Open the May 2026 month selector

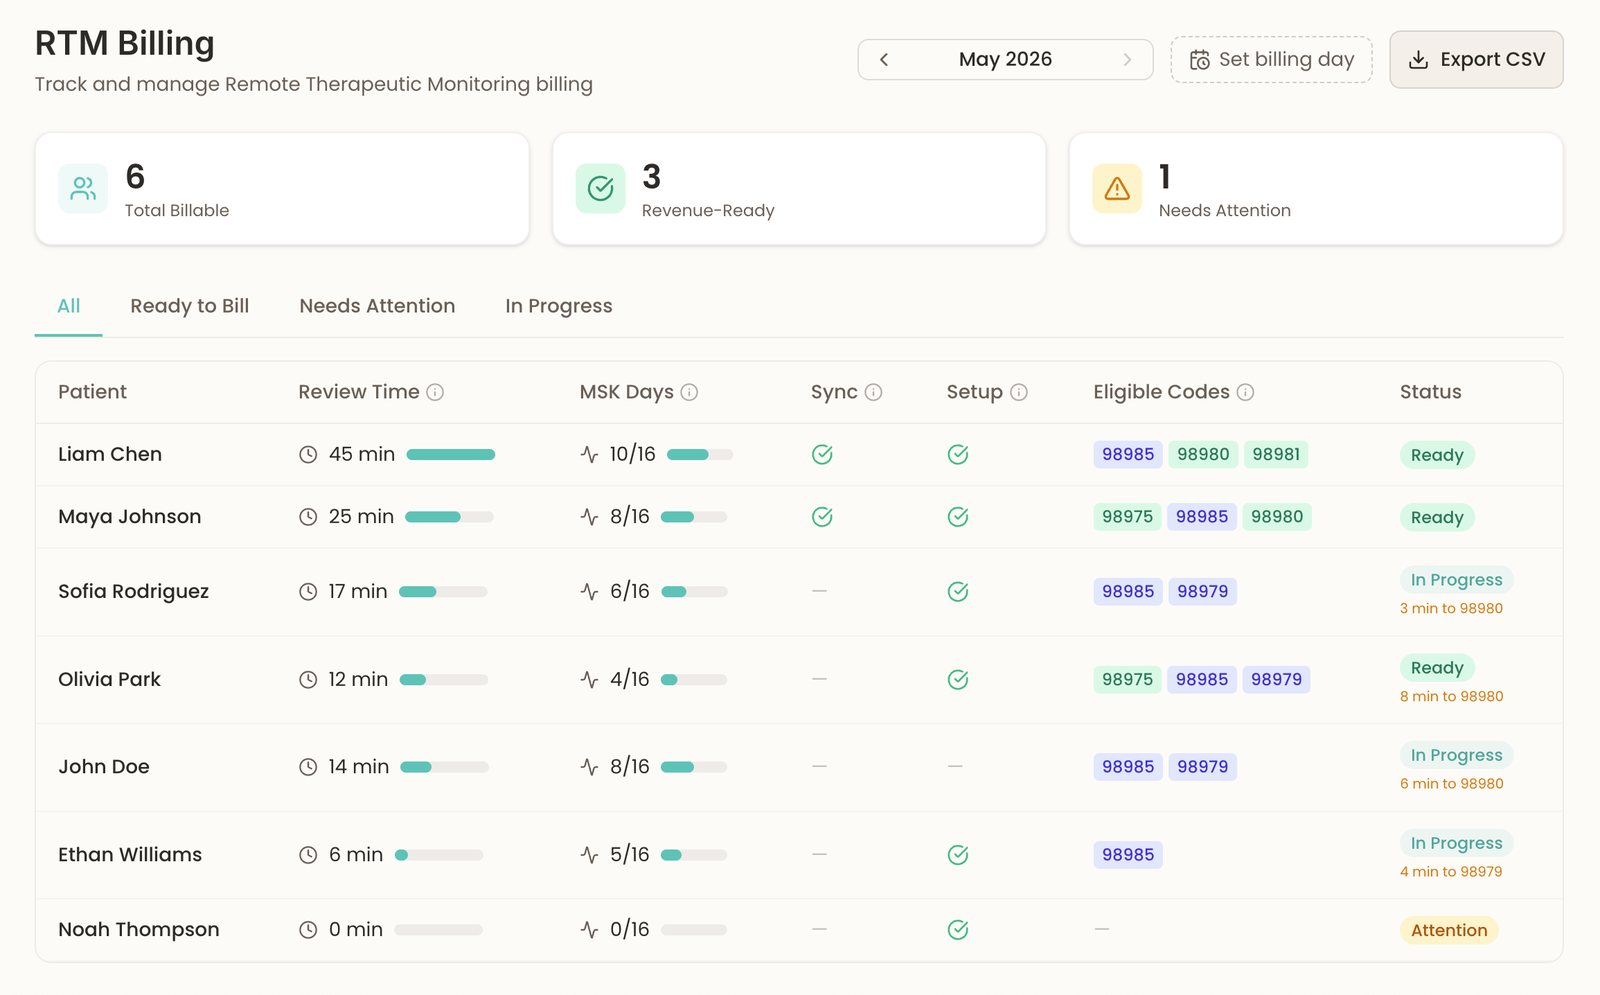(1005, 60)
